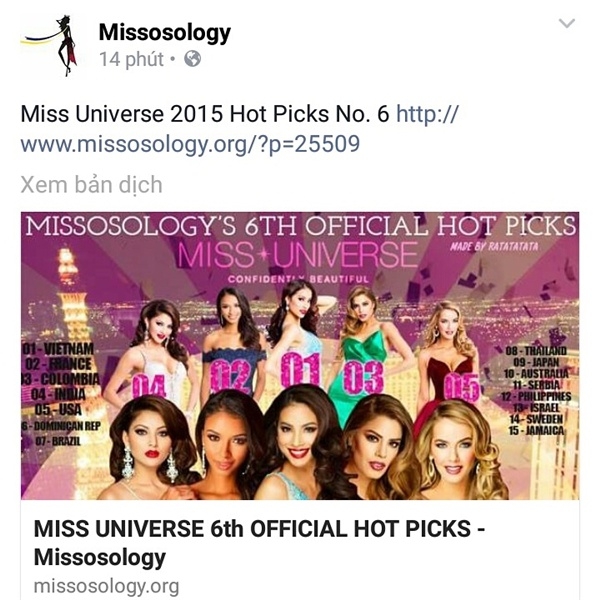This screenshot has width=600, height=600.
Task: Open the Missosology page profile picture
Action: [49, 46]
